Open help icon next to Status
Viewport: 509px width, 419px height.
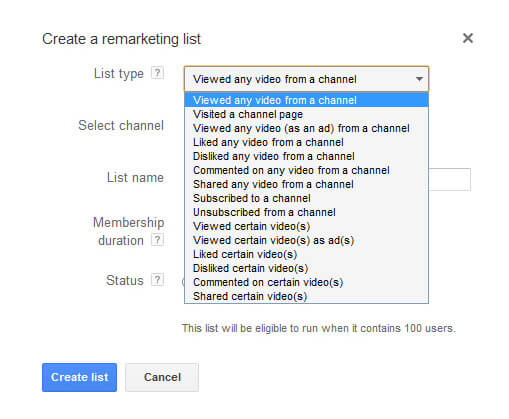157,280
